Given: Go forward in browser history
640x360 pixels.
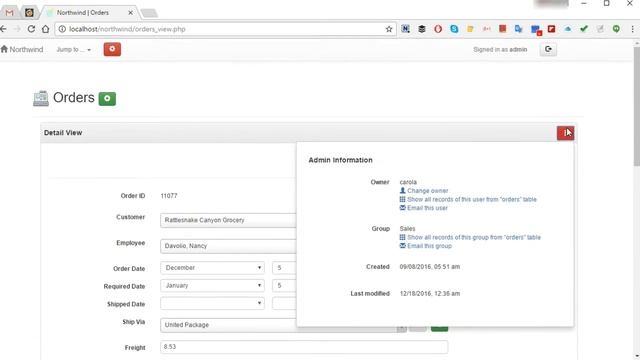Looking at the screenshot, I should click(17, 29).
